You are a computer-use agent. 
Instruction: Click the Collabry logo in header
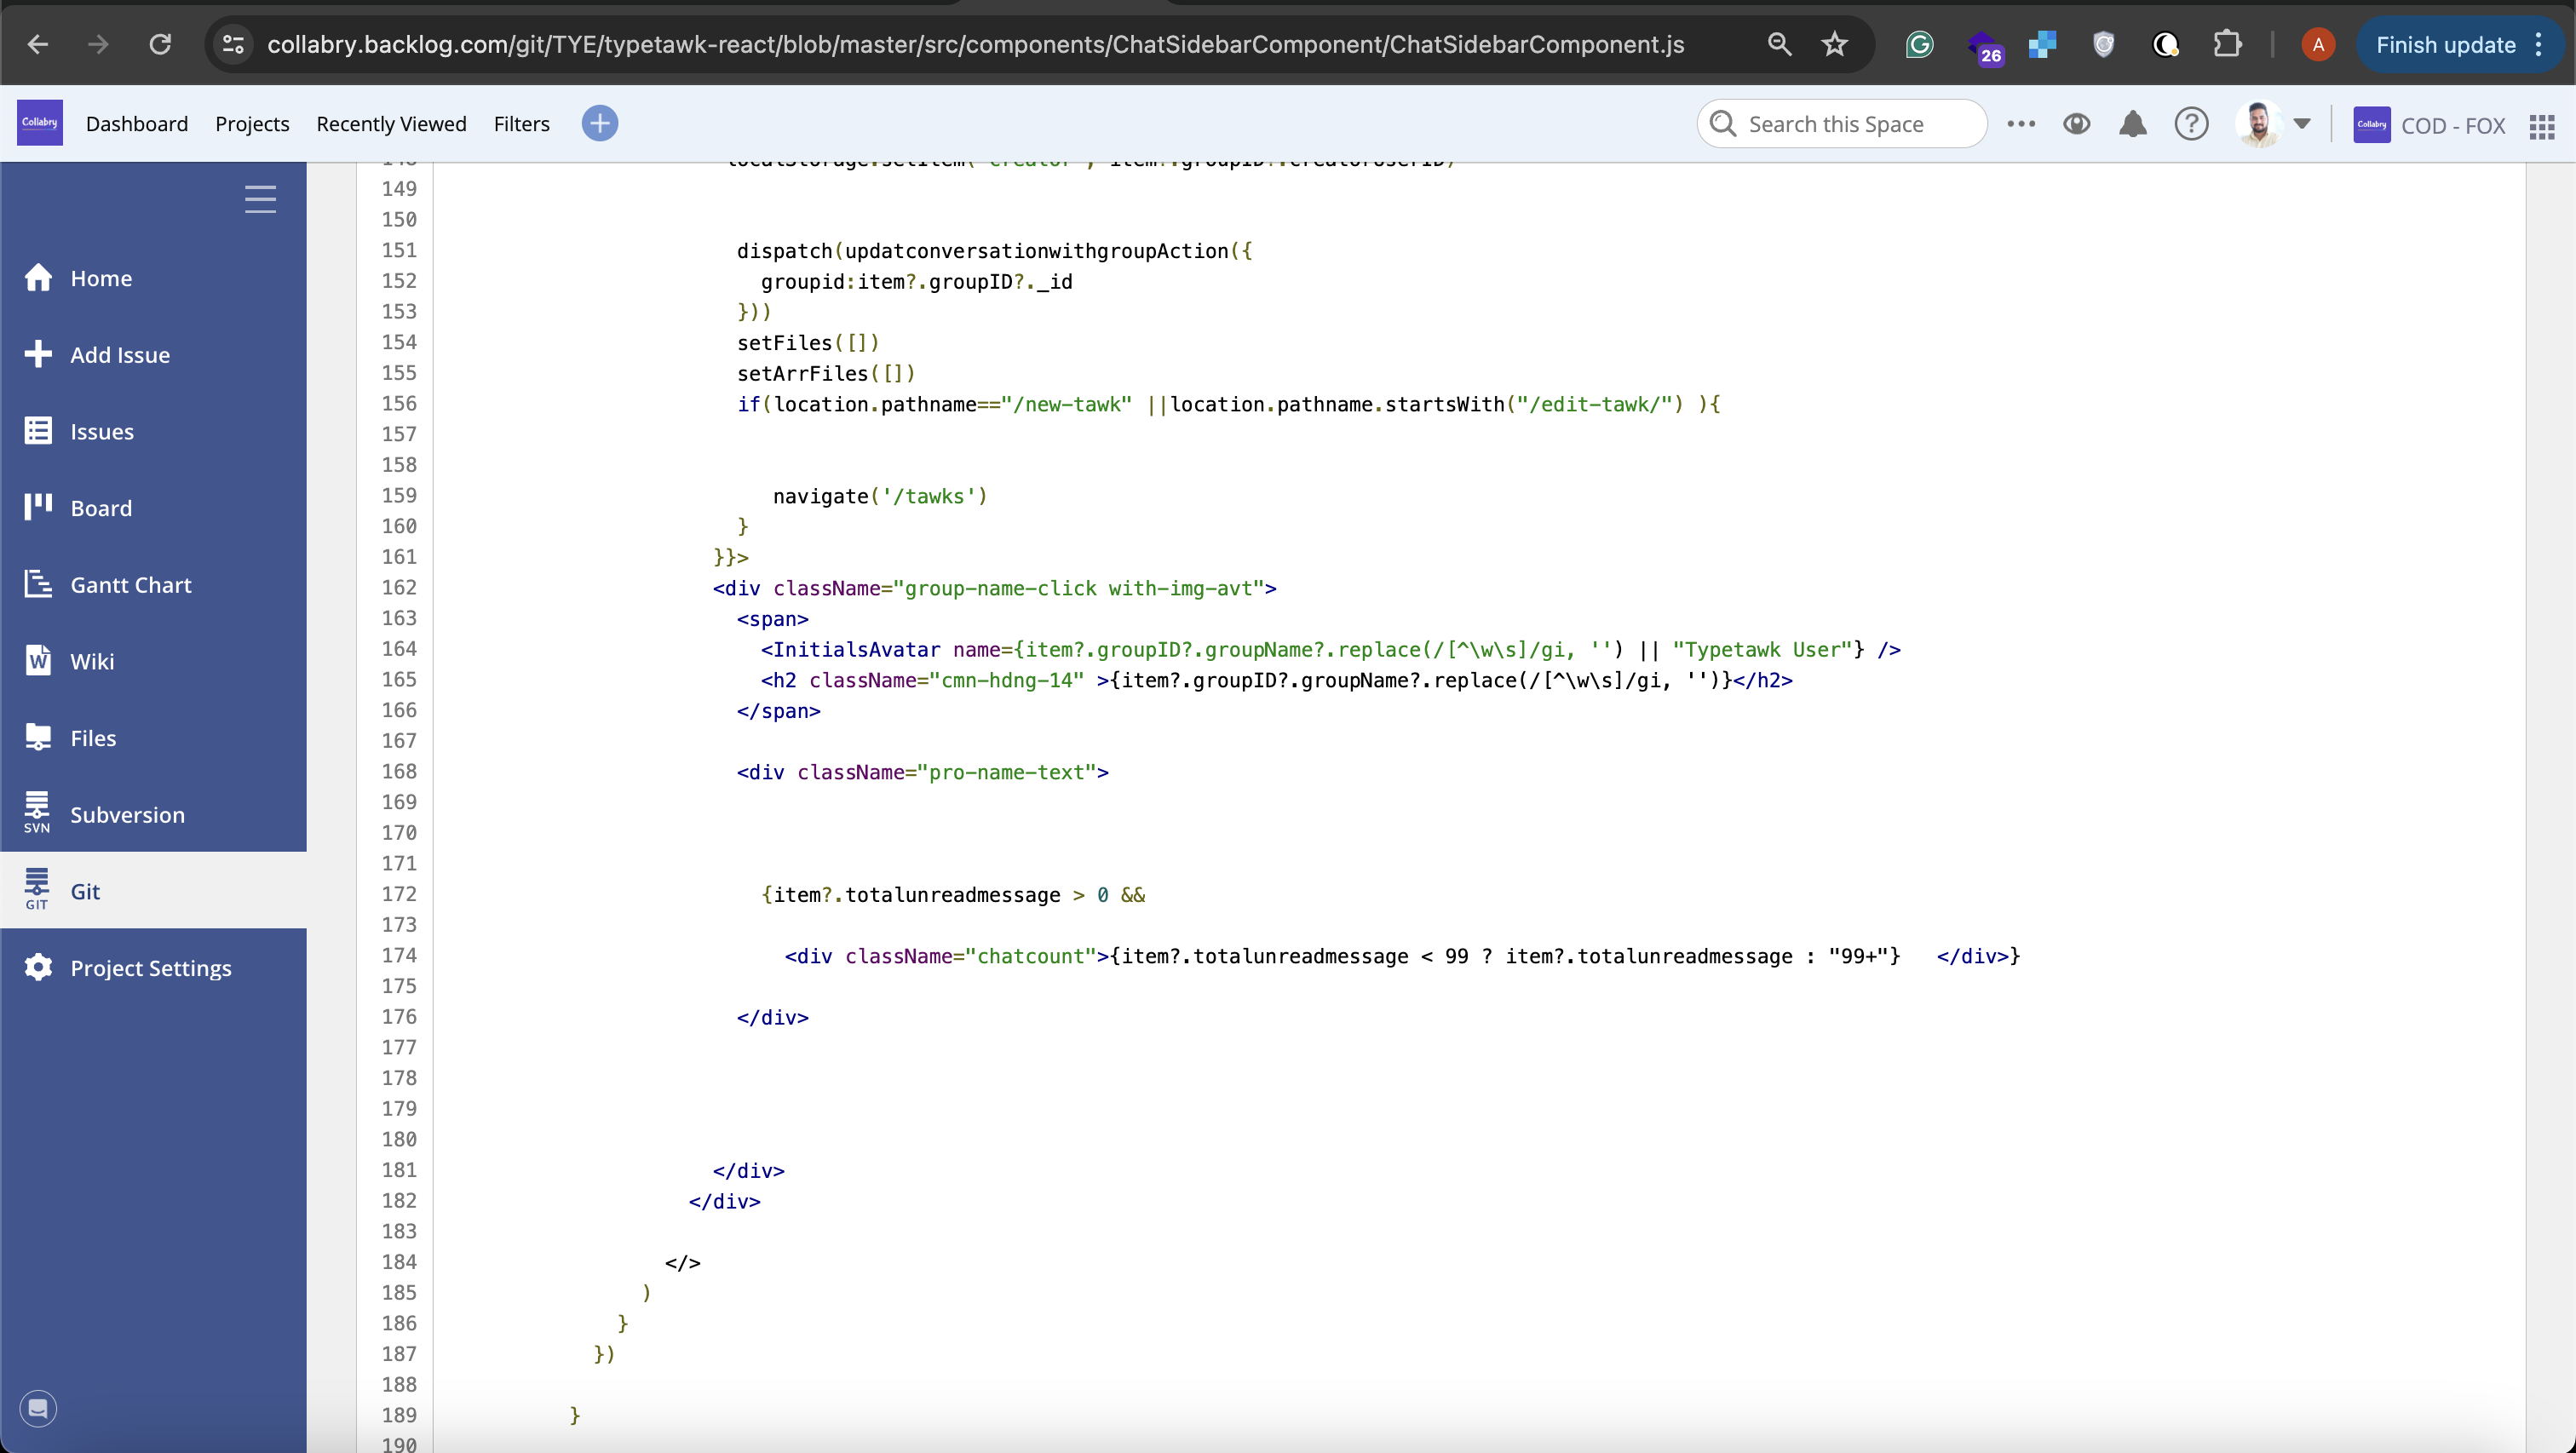(x=40, y=123)
